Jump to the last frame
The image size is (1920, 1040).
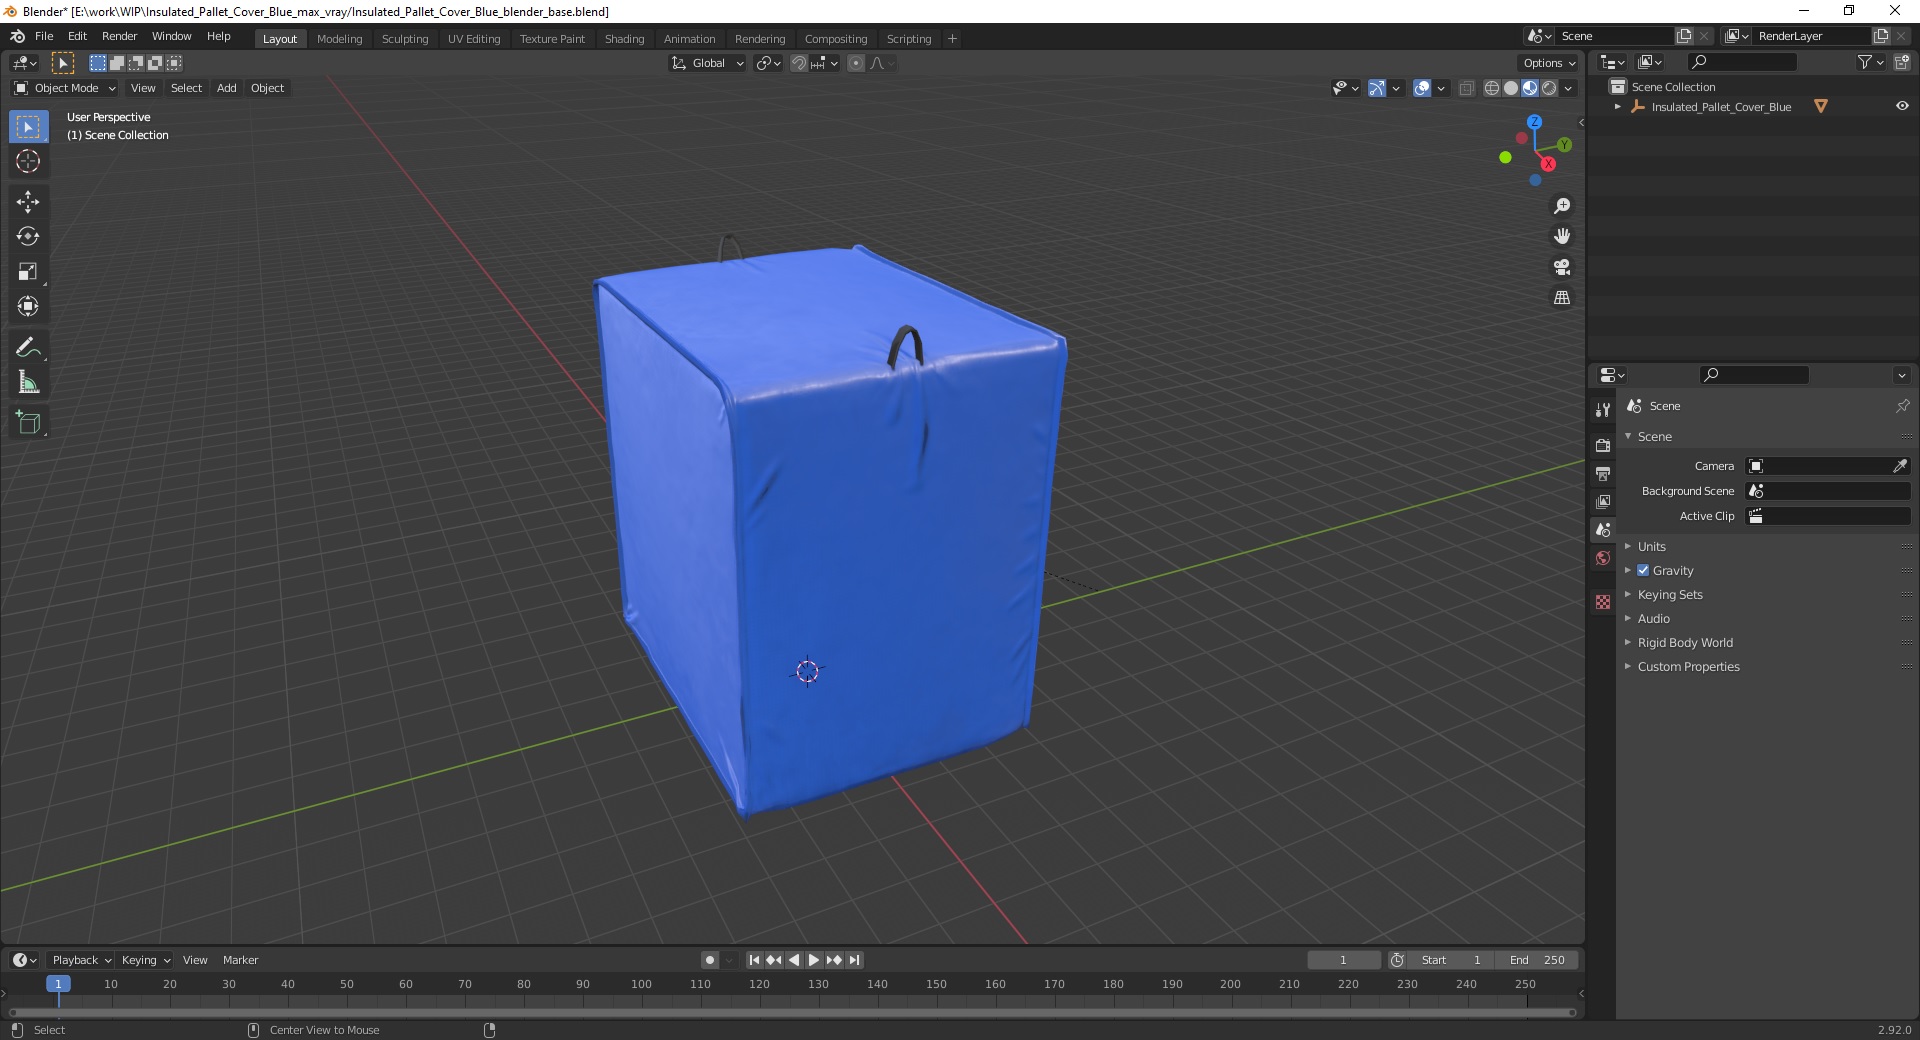(854, 960)
